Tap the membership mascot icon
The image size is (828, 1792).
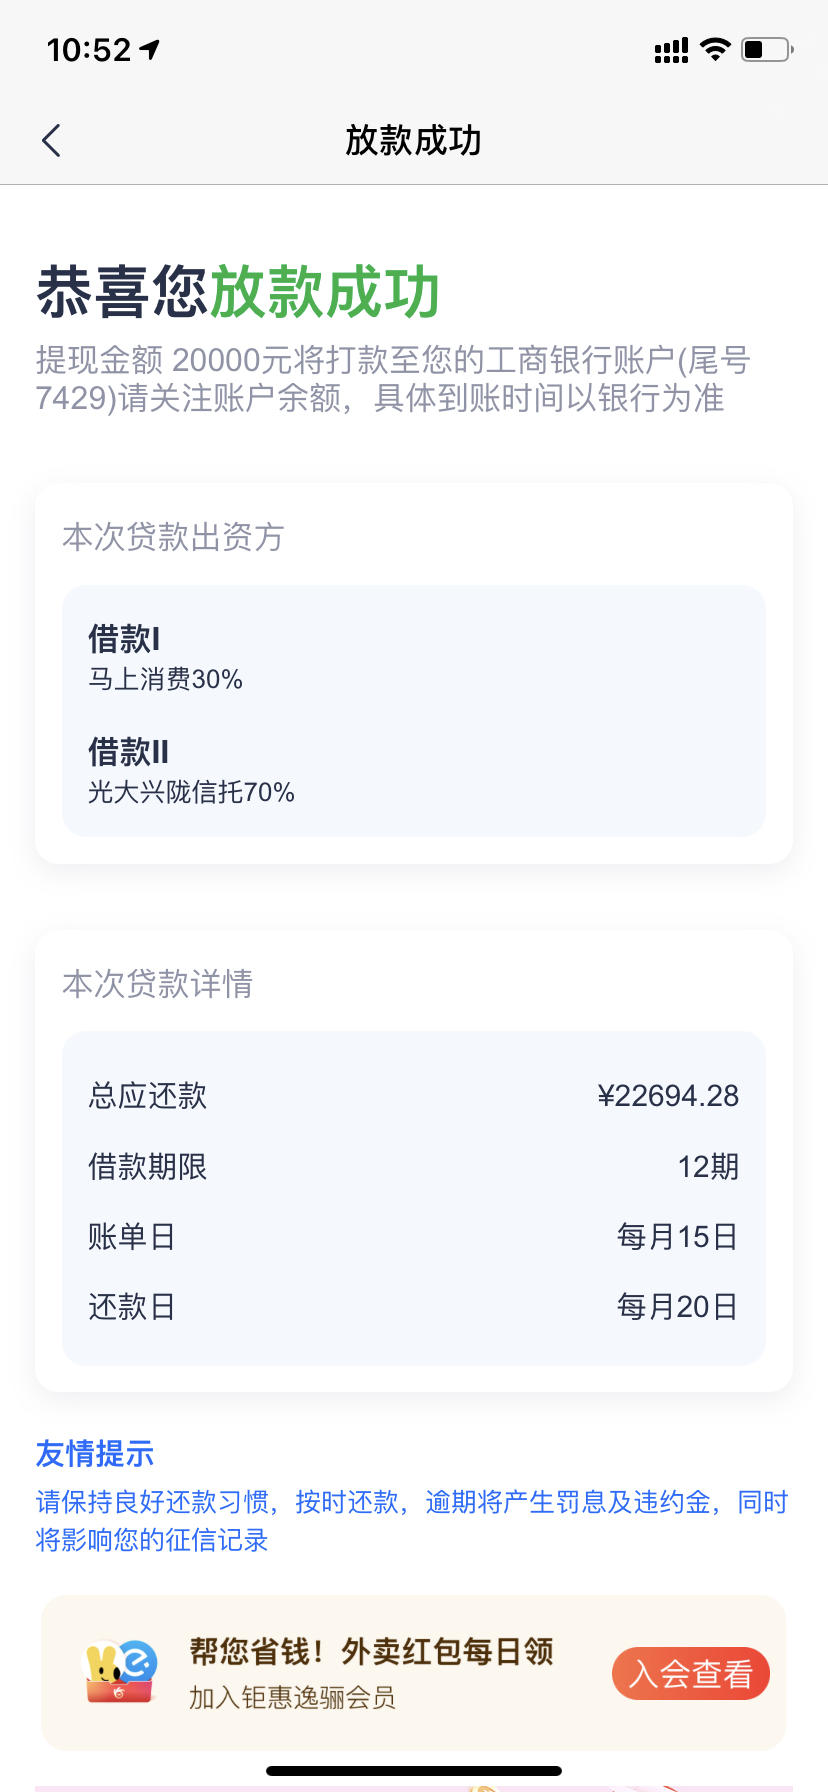[x=121, y=1672]
